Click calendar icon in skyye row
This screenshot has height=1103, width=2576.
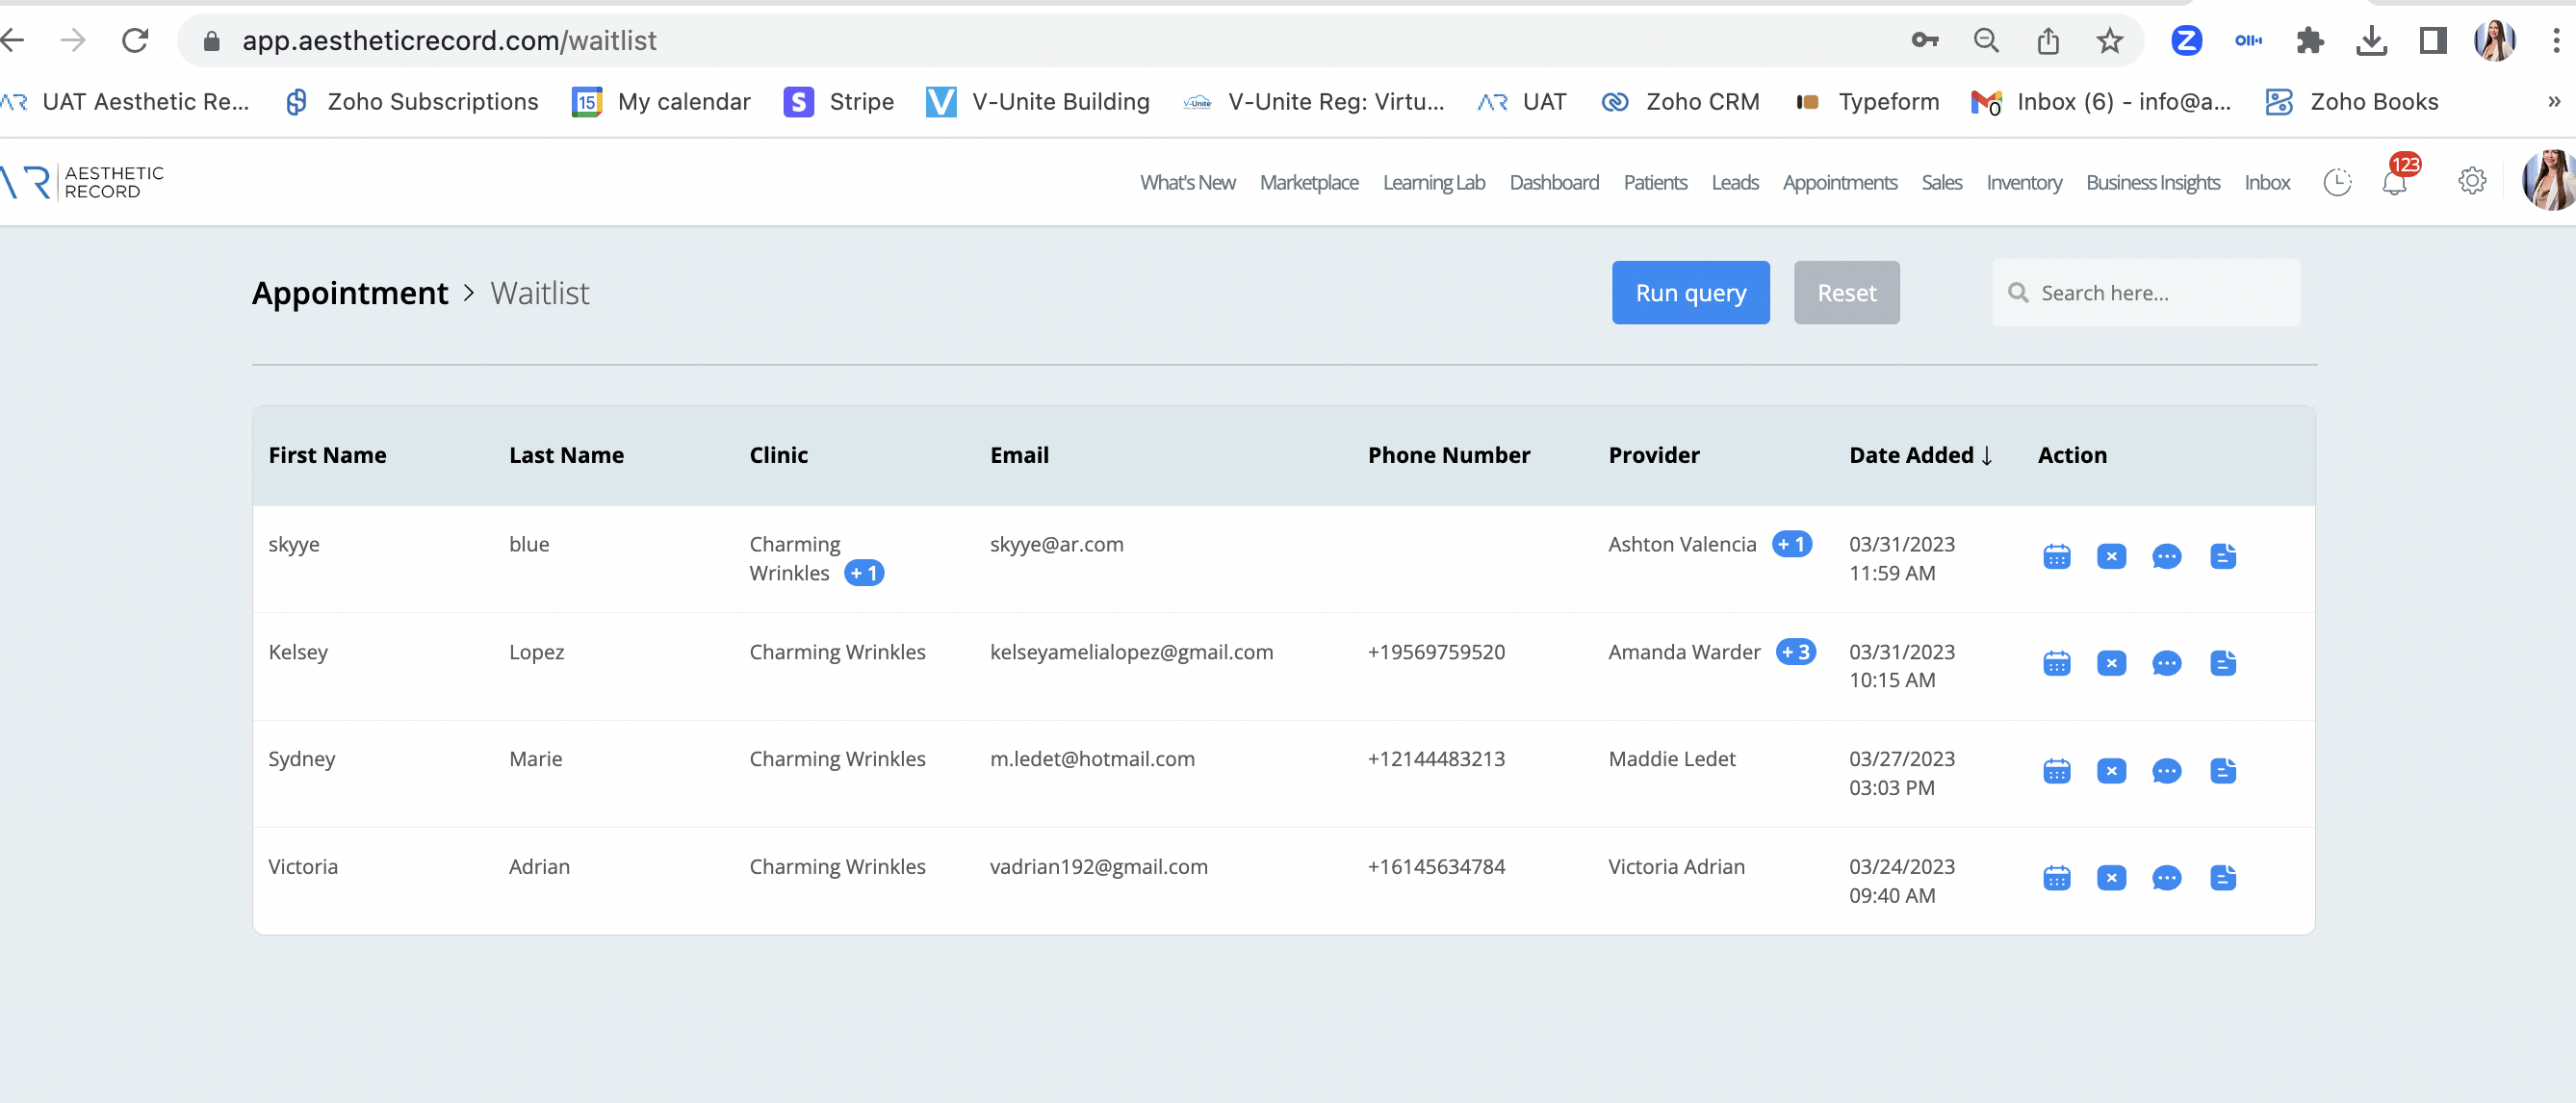coord(2056,557)
